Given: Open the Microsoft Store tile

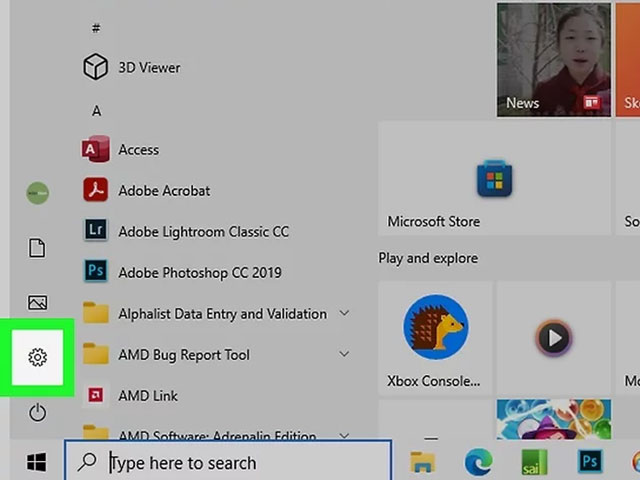Looking at the screenshot, I should pos(494,178).
